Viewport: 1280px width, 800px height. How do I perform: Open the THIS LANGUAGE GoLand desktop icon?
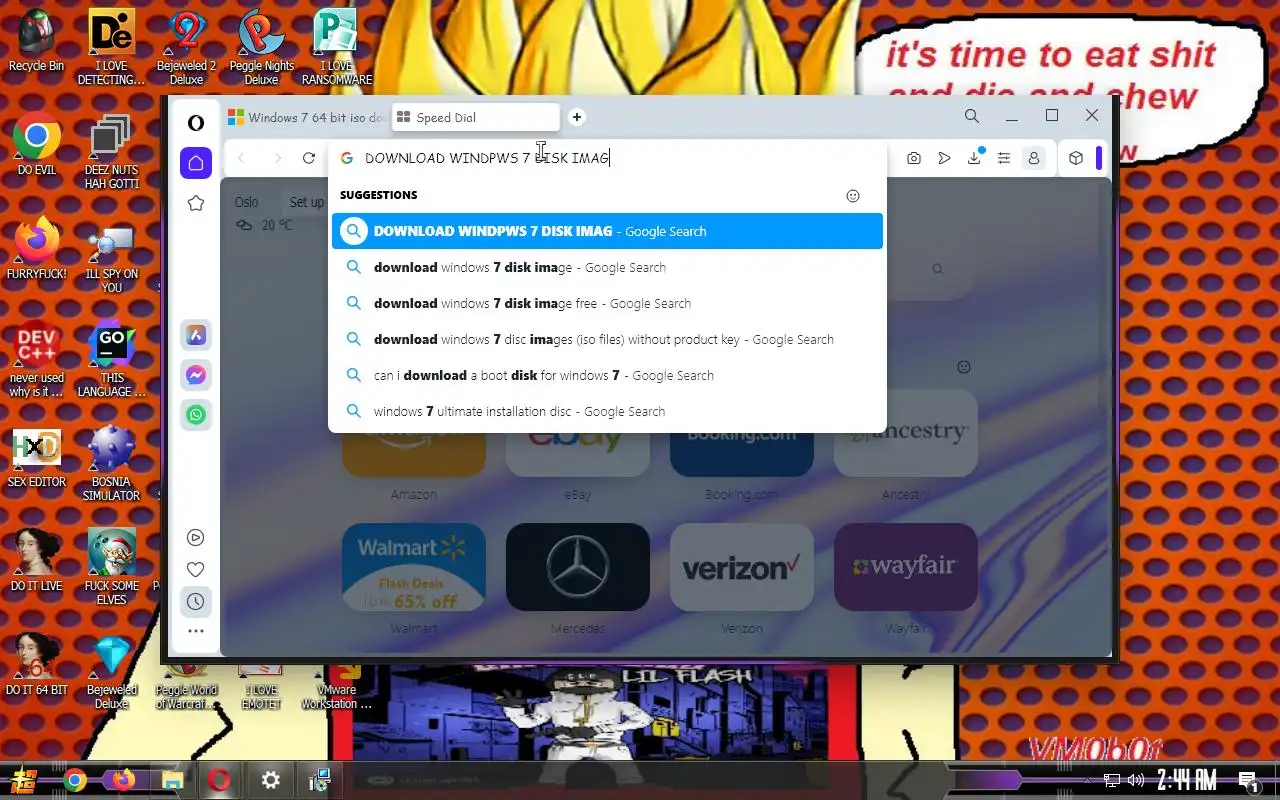[112, 361]
